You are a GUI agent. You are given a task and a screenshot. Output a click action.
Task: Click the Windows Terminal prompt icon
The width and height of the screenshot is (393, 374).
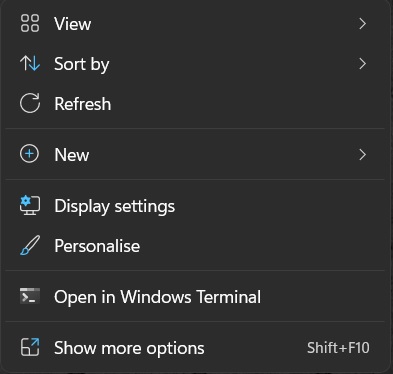click(x=30, y=296)
